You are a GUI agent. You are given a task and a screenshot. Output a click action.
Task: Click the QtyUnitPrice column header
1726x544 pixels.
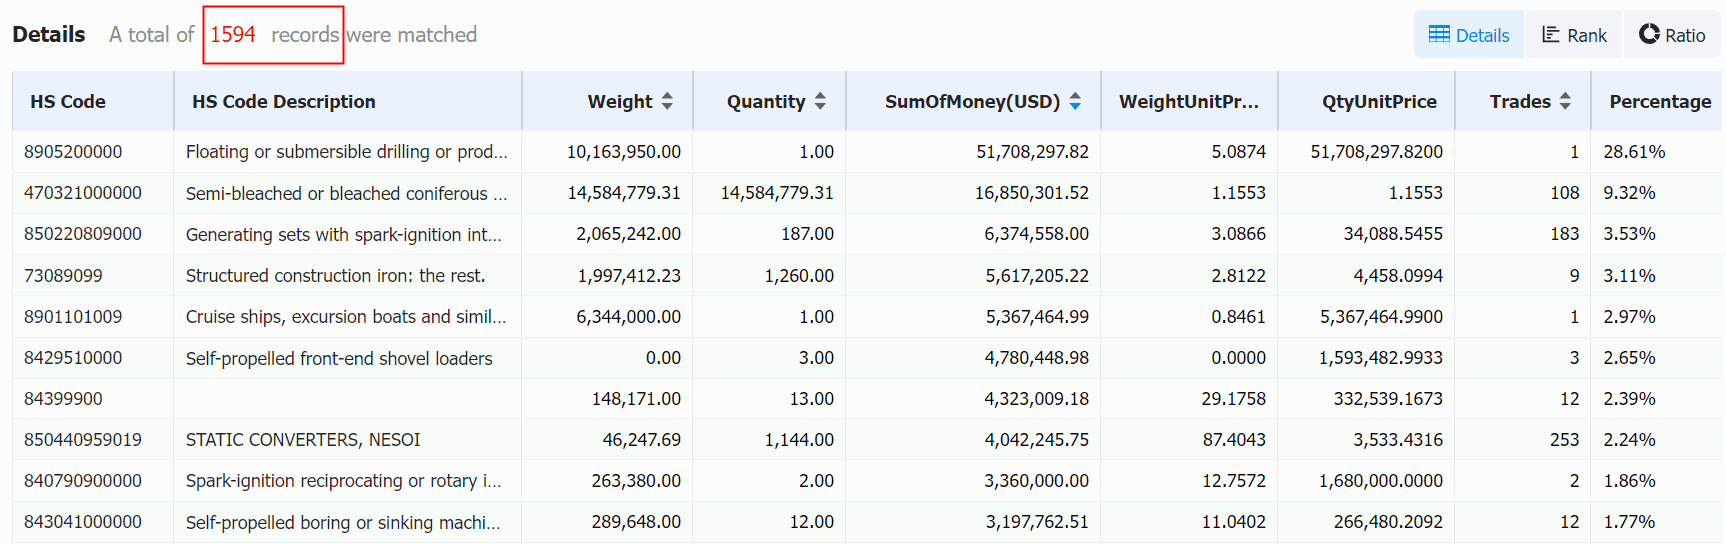pos(1366,101)
